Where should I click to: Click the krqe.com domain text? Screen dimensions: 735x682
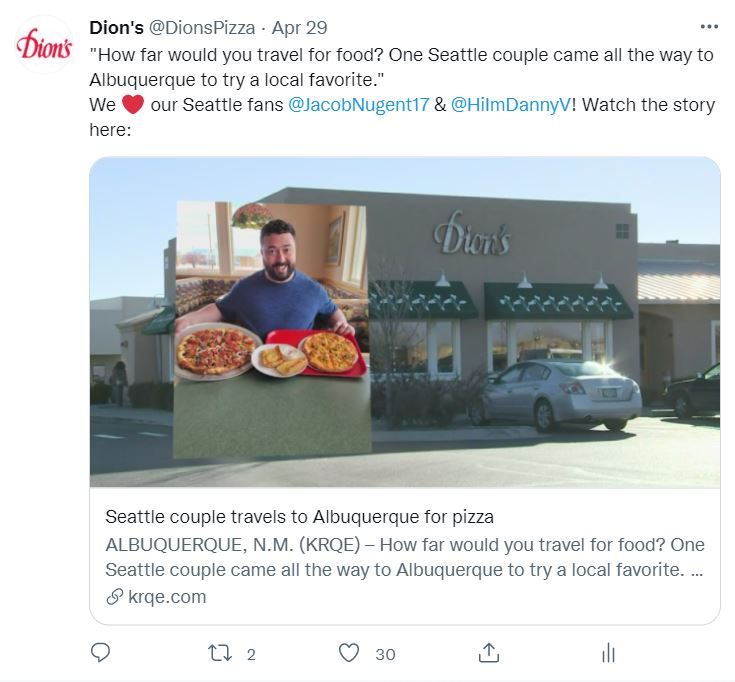[167, 597]
